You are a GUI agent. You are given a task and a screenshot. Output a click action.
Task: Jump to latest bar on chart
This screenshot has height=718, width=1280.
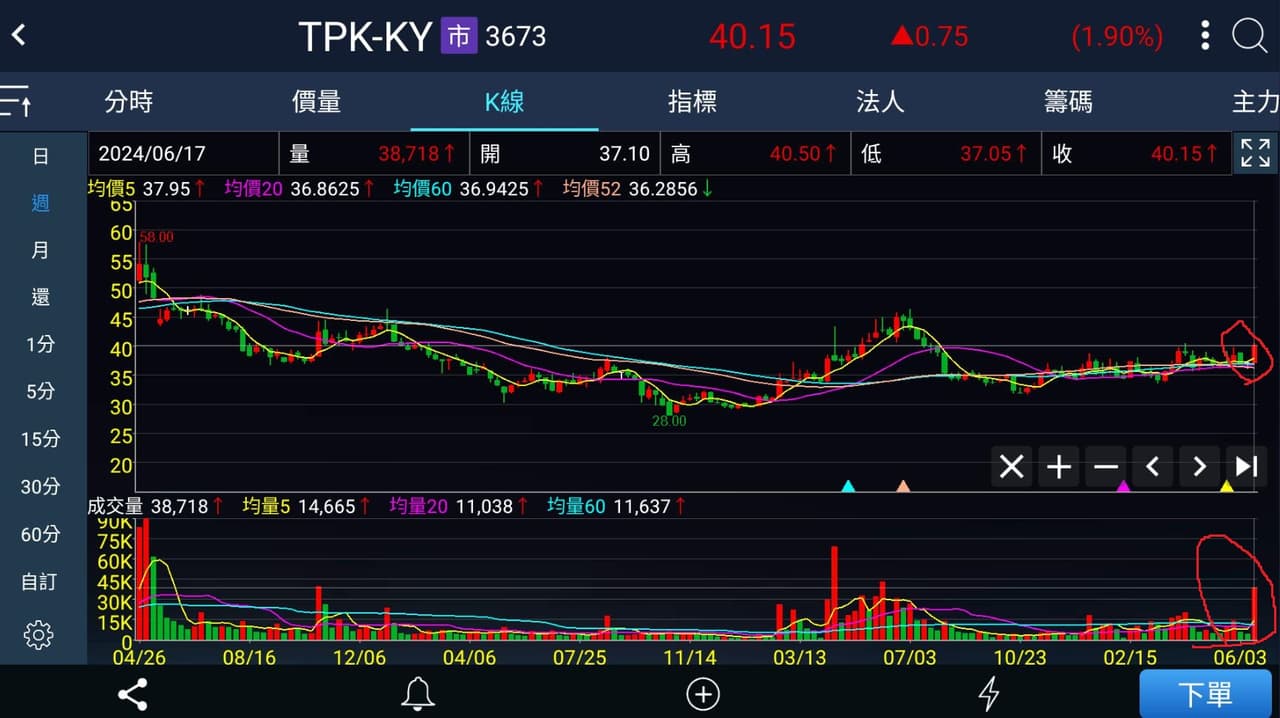1245,466
